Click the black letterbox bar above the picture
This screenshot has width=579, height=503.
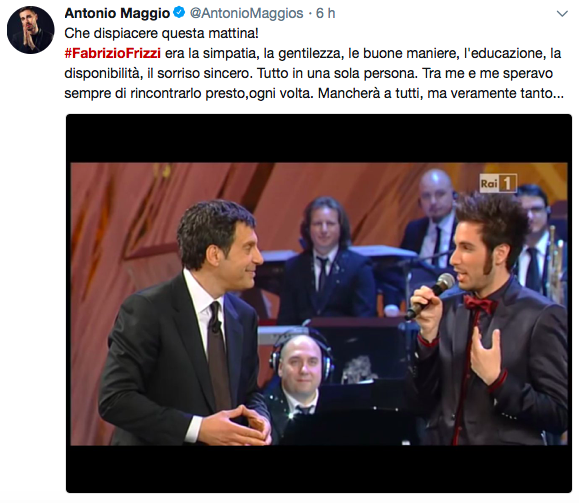coord(319,138)
